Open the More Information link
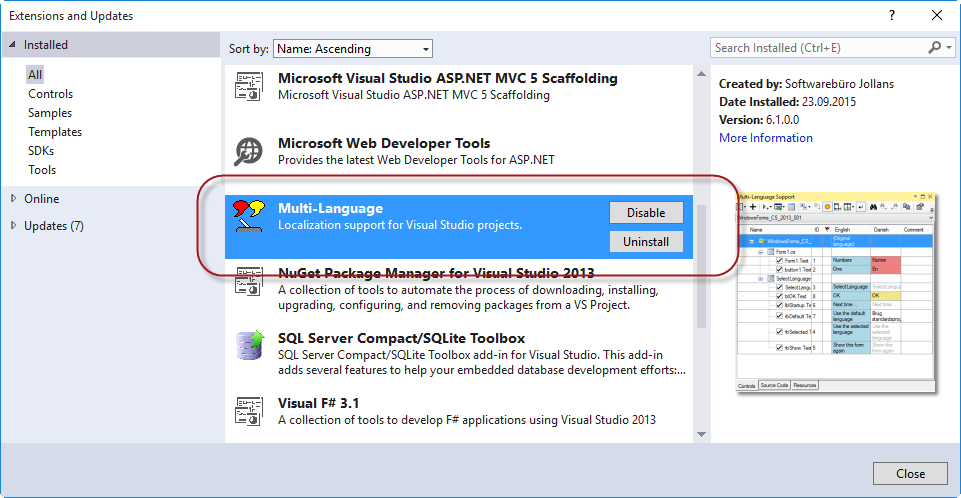This screenshot has height=498, width=961. (765, 138)
